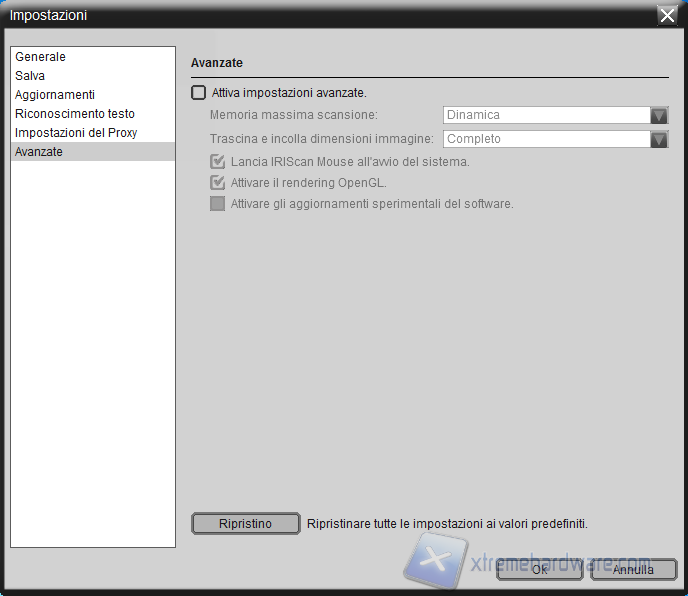Select Salva in the settings list
688x596 pixels.
pos(30,76)
